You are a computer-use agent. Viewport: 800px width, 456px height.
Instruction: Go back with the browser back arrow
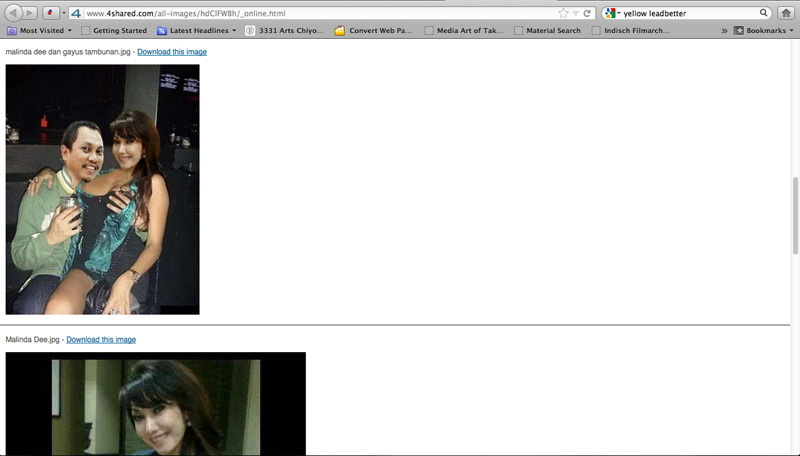pyautogui.click(x=13, y=13)
